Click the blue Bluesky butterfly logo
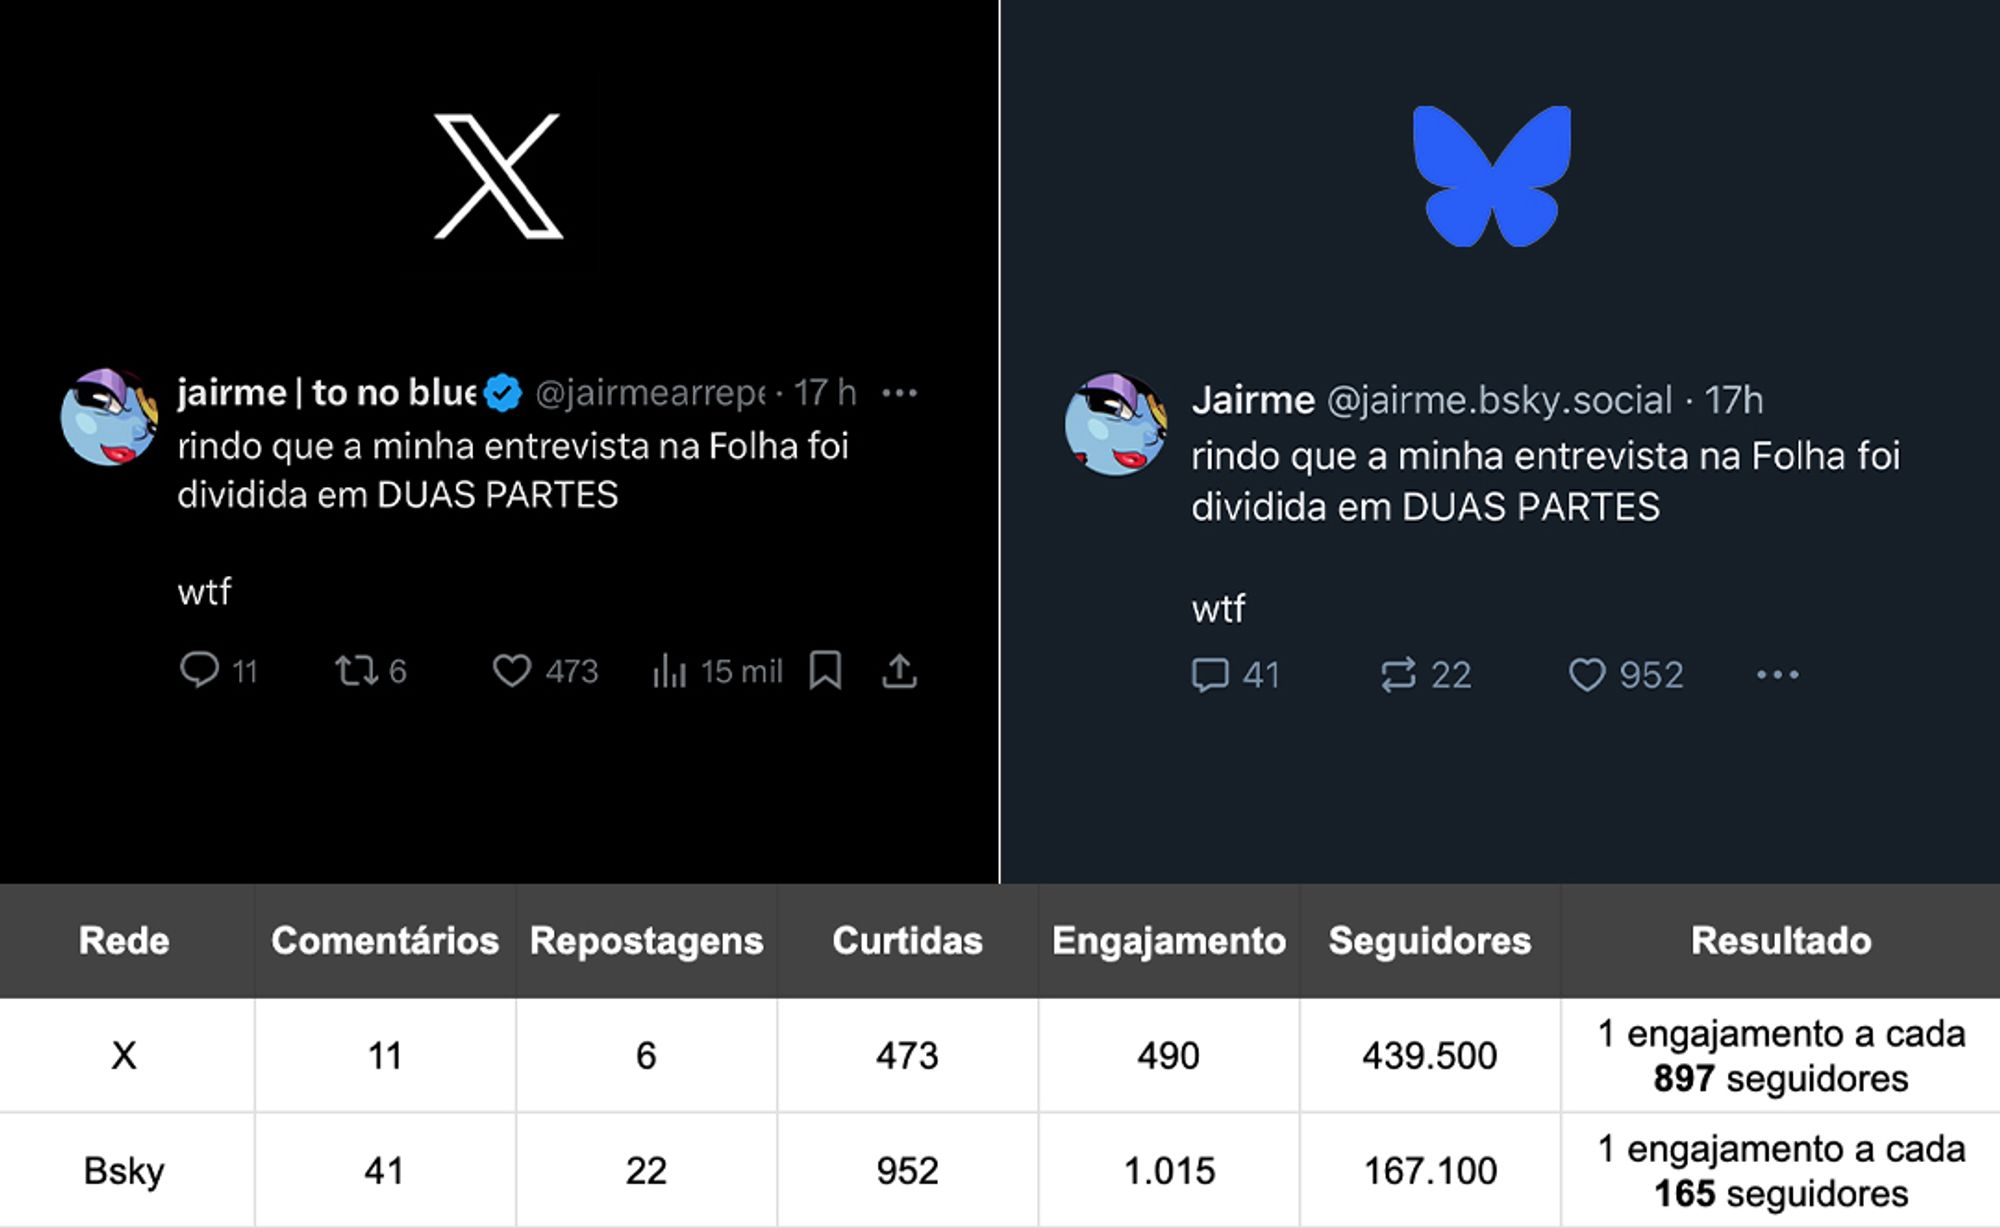The width and height of the screenshot is (2000, 1228). [x=1492, y=176]
